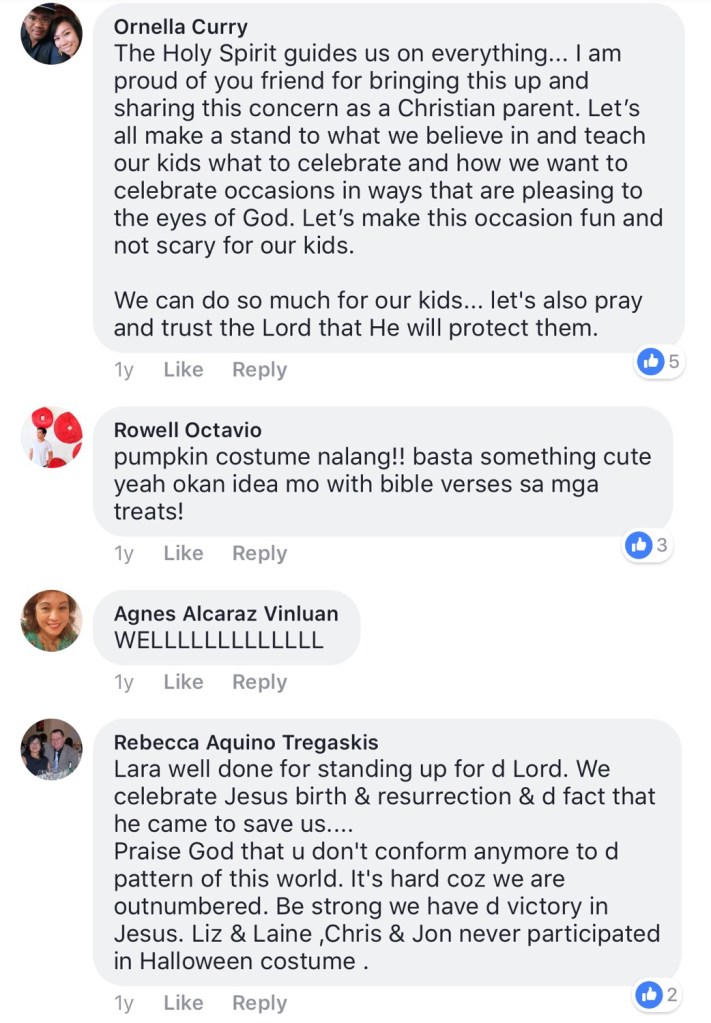Like Rebecca Aquino Tregaskis's comment
The height and width of the screenshot is (1023, 711).
(183, 1003)
